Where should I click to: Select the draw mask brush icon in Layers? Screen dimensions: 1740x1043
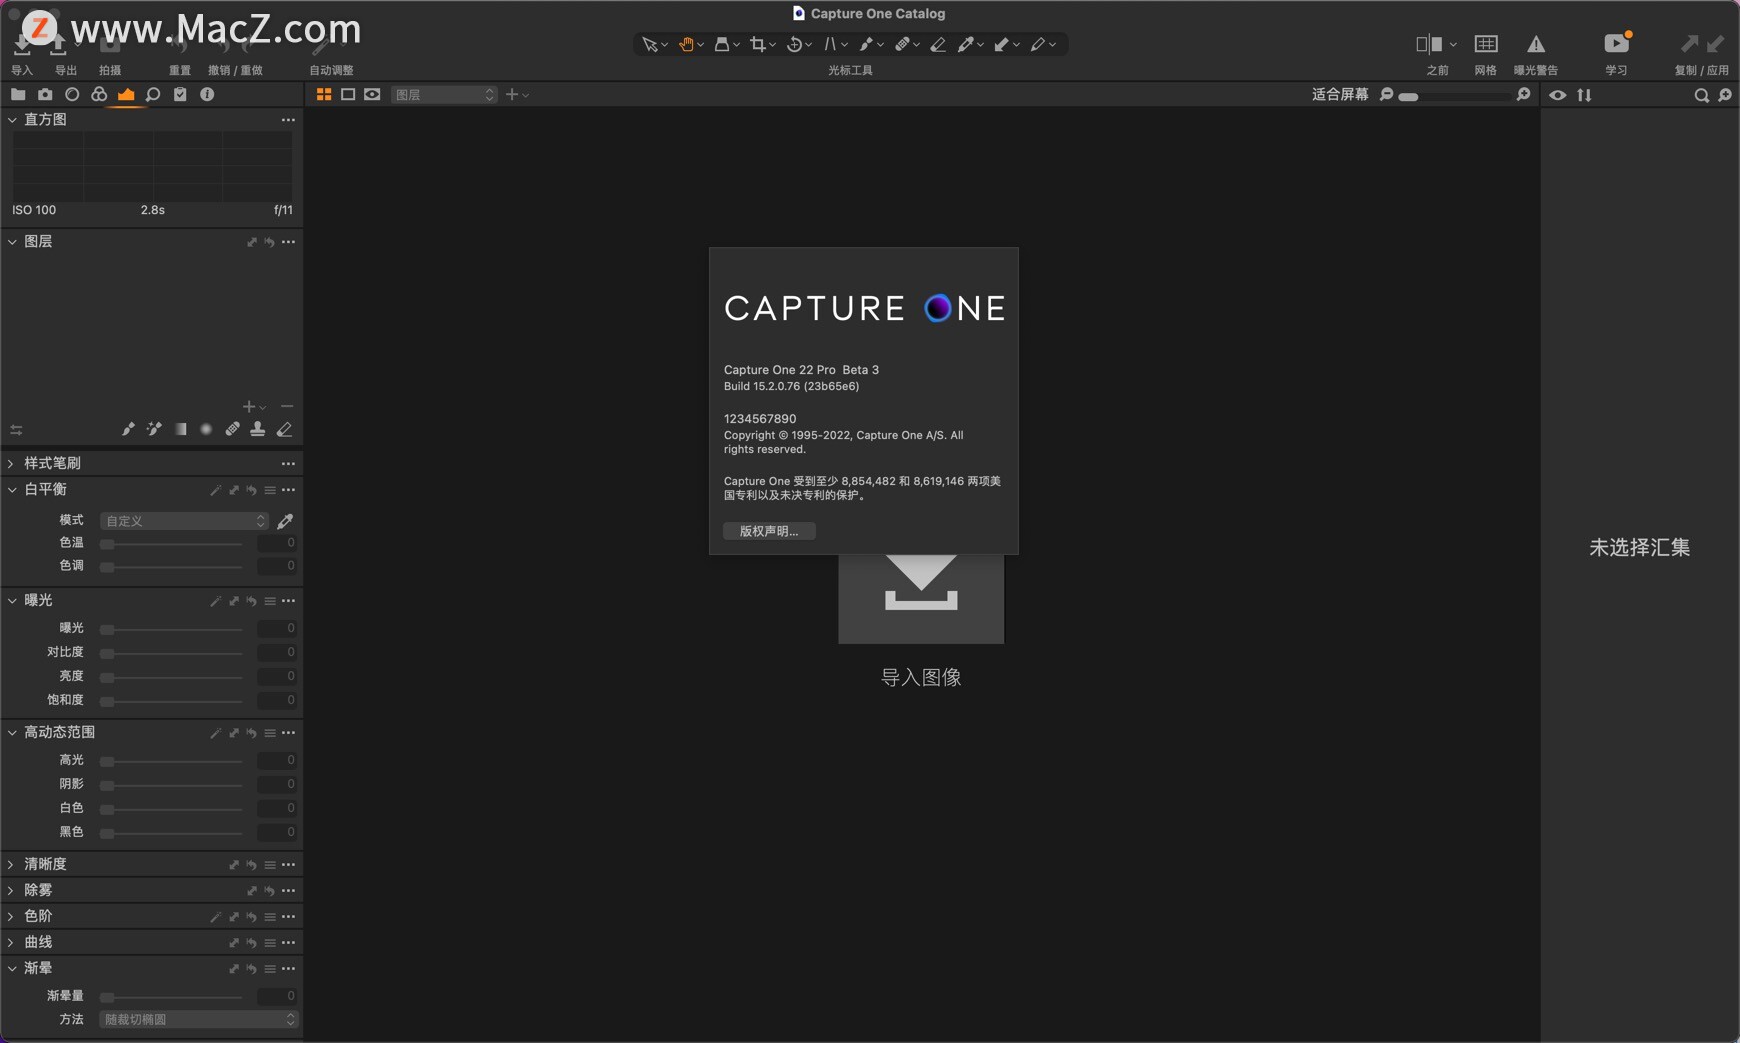pyautogui.click(x=128, y=429)
